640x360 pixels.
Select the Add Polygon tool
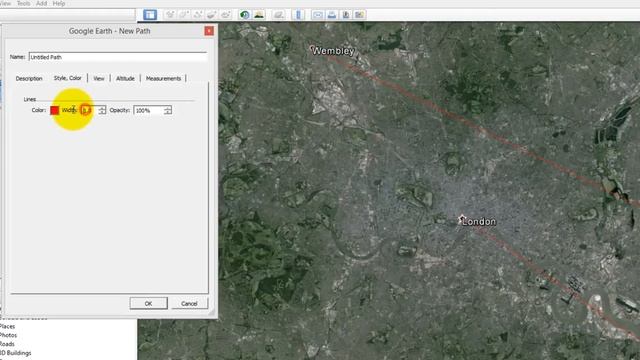point(184,15)
